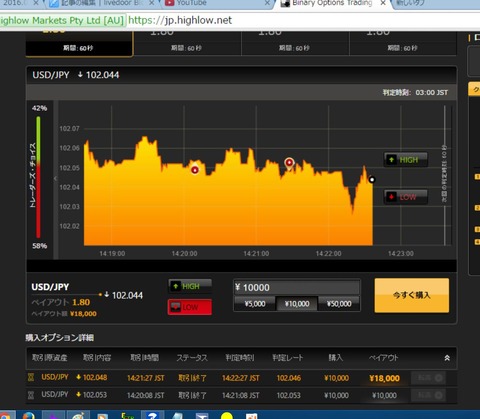Select red LOW option in the order panel
Screen dimensions: 480x419
[x=190, y=307]
